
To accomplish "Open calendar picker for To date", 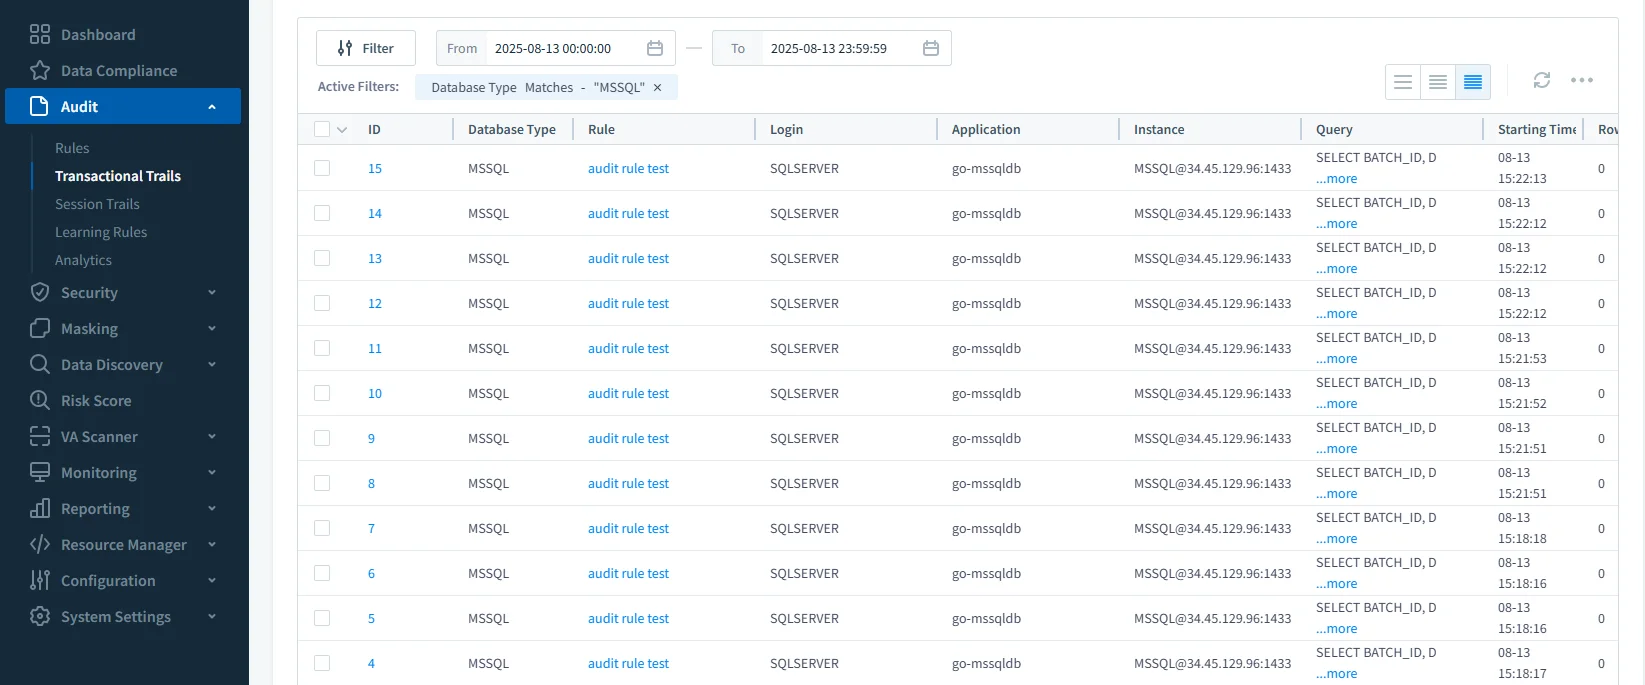I will coord(930,48).
